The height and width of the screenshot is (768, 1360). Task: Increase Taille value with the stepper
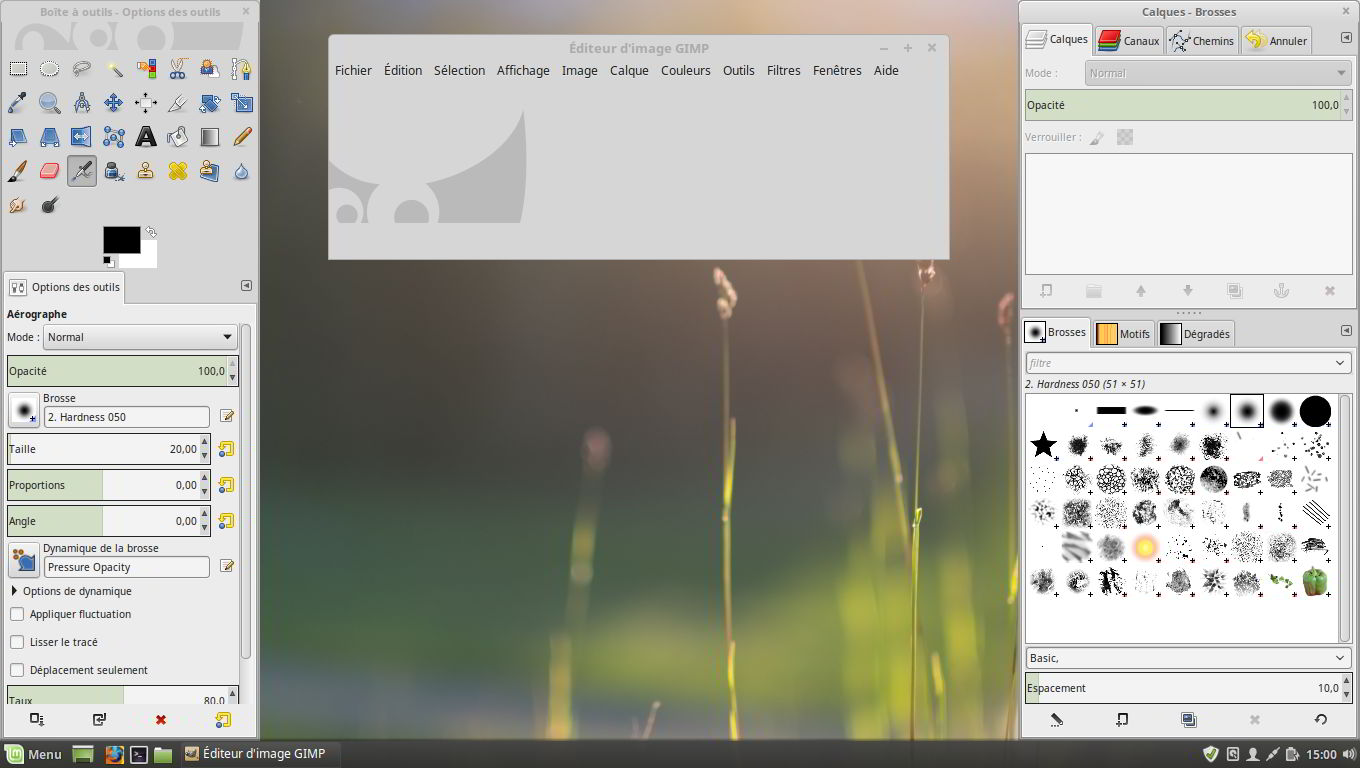[x=205, y=442]
